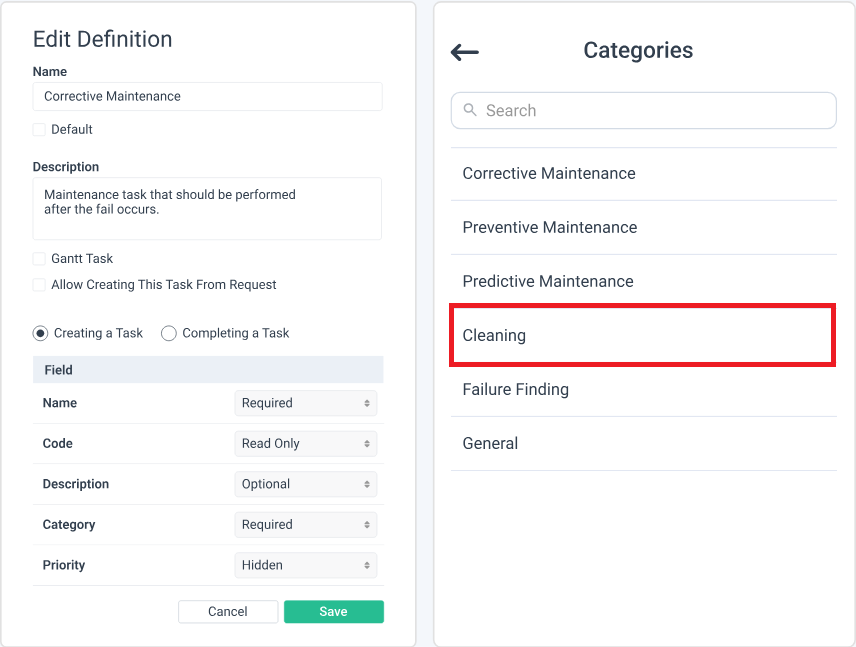Open the Priority field Hidden dropdown
Screen dimensions: 856x647
click(x=306, y=565)
